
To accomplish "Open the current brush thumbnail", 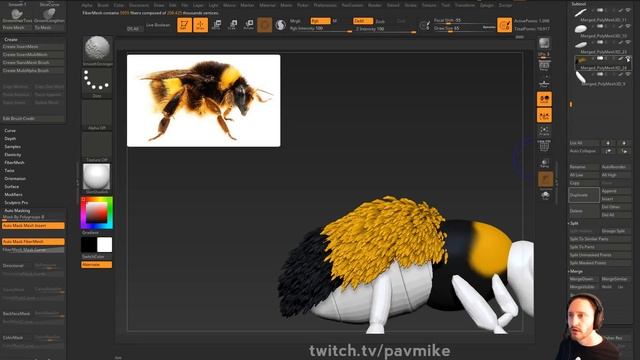I will [97, 49].
